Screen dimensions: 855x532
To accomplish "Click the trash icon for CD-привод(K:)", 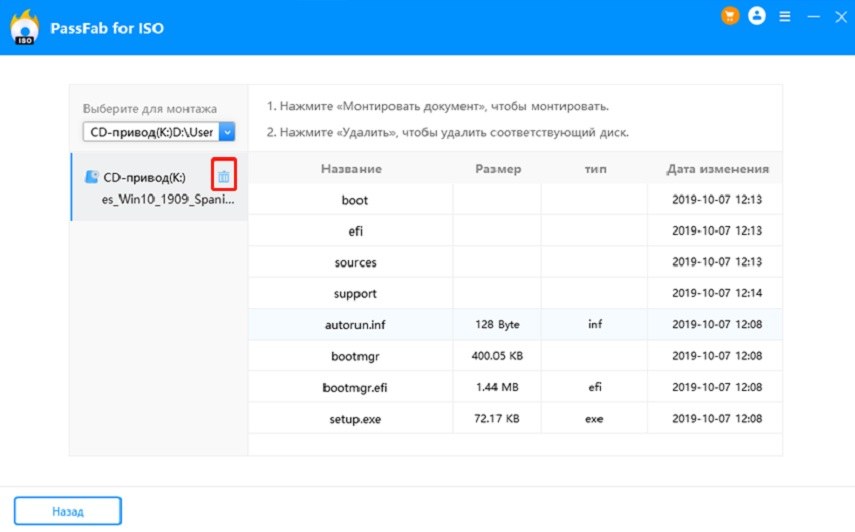I will (224, 176).
